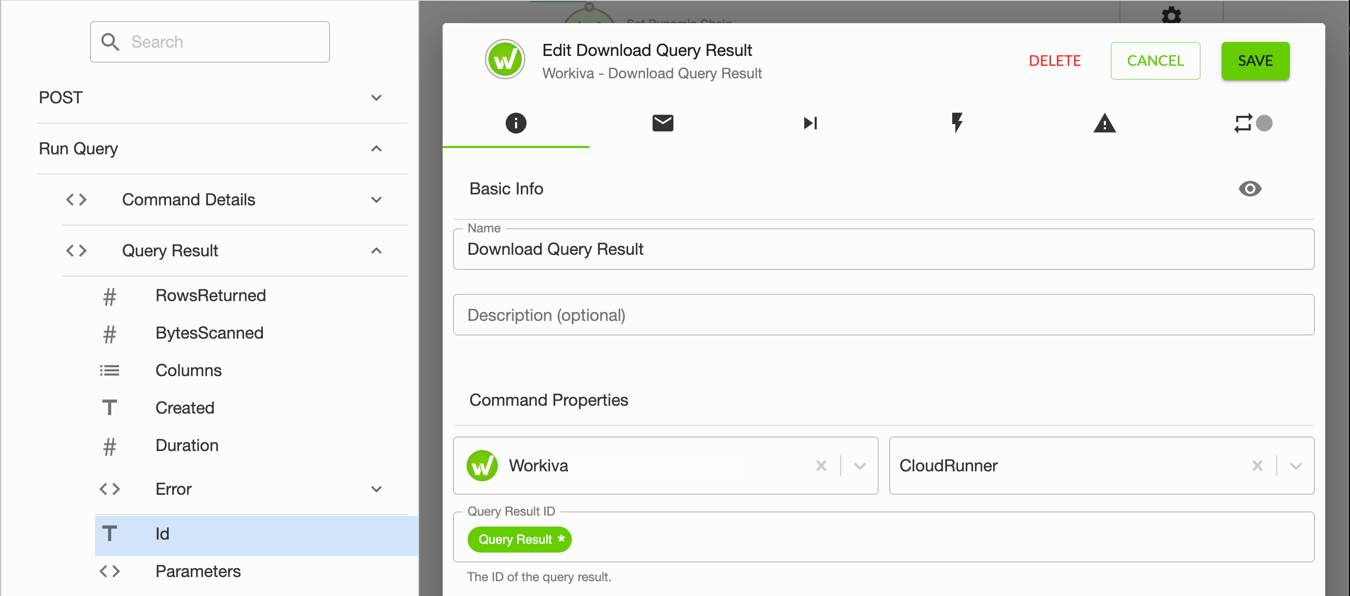Click the Query Result tree label
The image size is (1350, 596).
170,251
